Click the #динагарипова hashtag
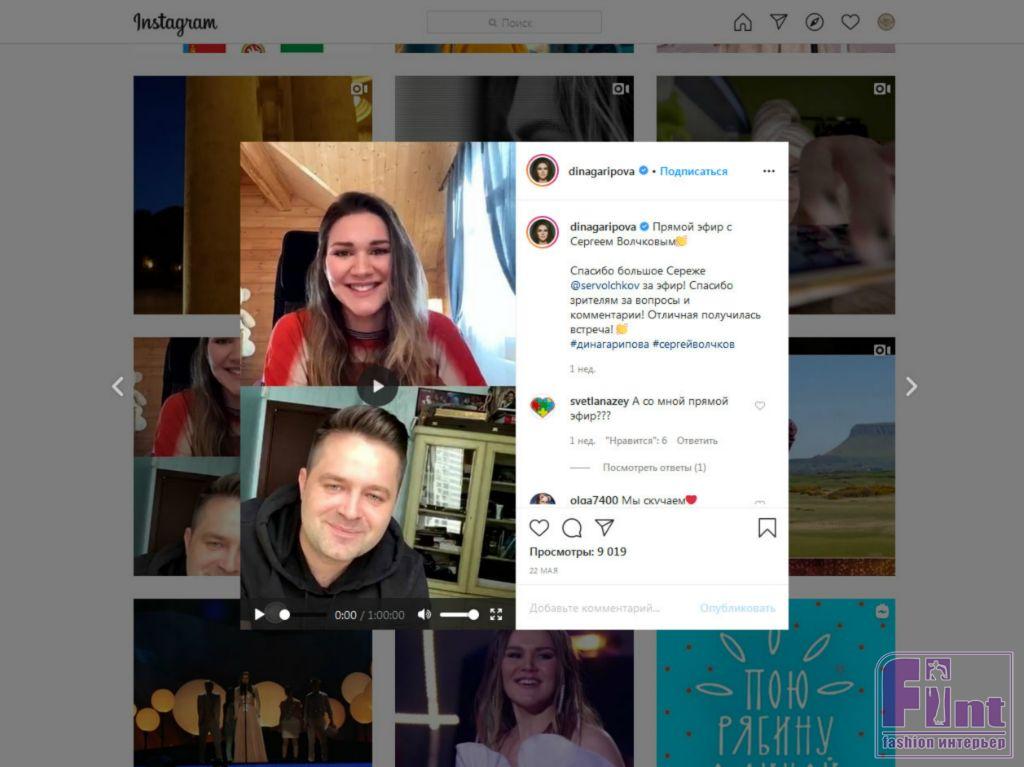 (x=608, y=344)
